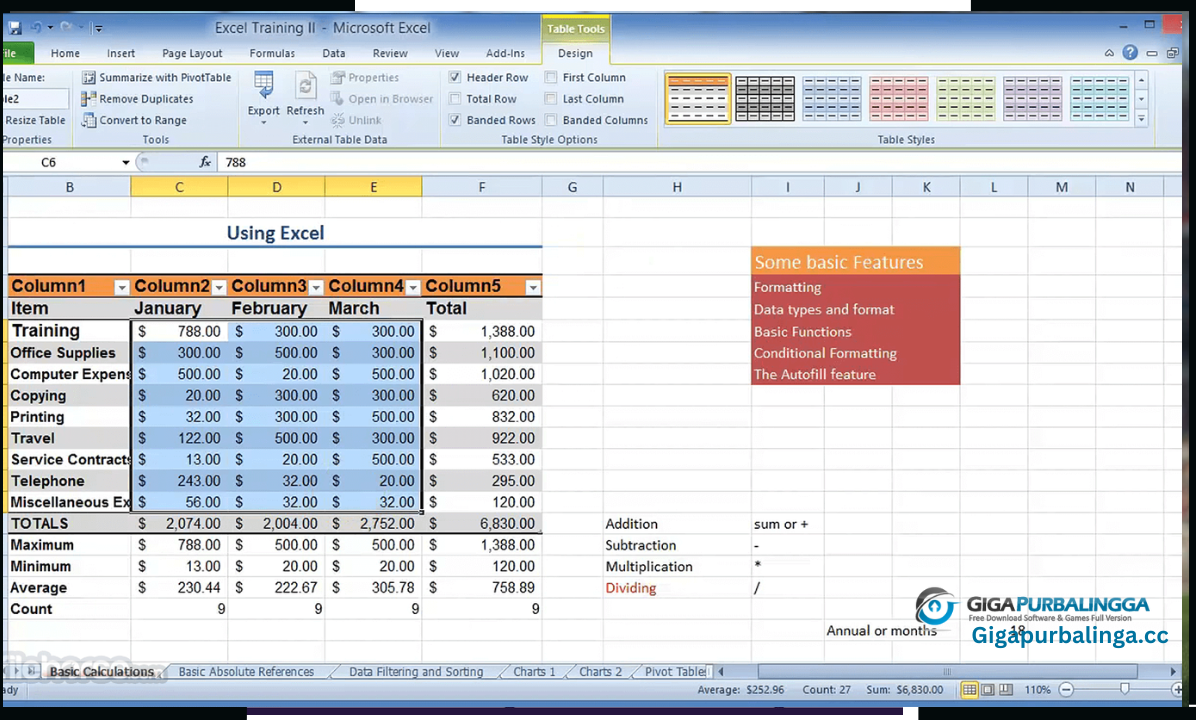Viewport: 1200px width, 720px height.
Task: Enable the First Column checkbox
Action: 551,78
